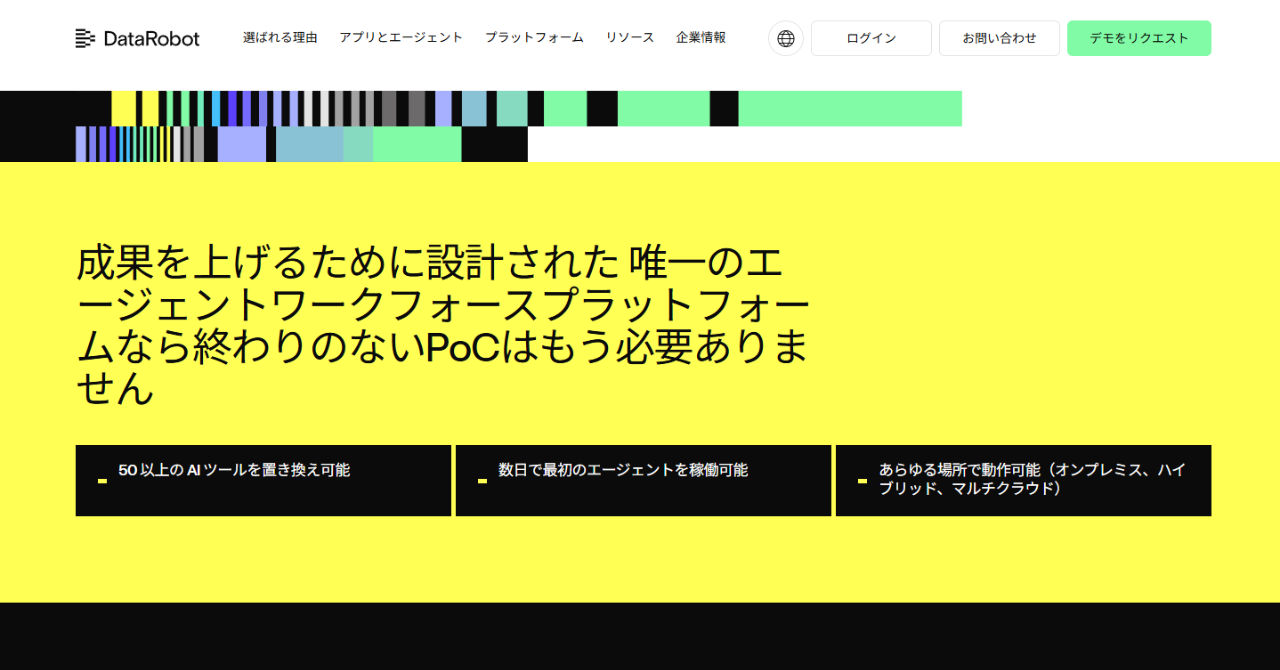Select the あらゆる場所で動作可能 card

(1023, 481)
